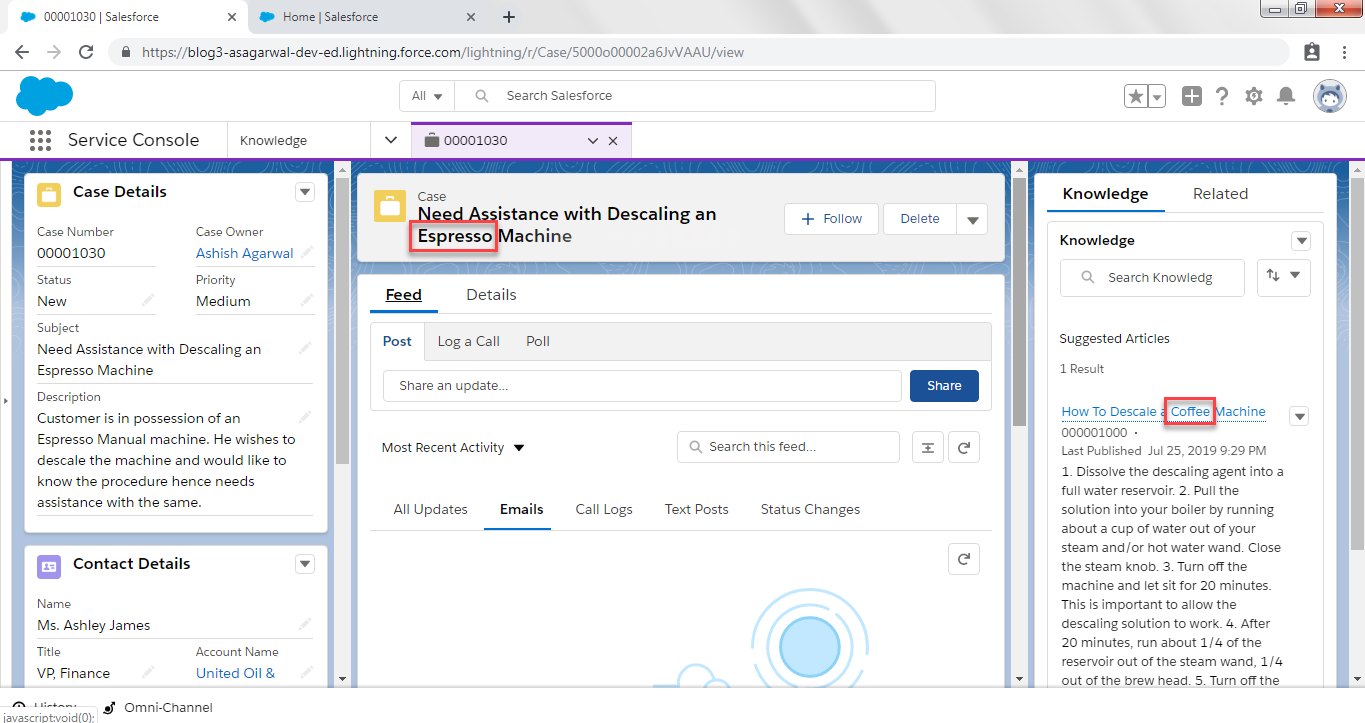This screenshot has height=723, width=1365.
Task: Edit the Status field pencil icon
Action: coord(148,300)
